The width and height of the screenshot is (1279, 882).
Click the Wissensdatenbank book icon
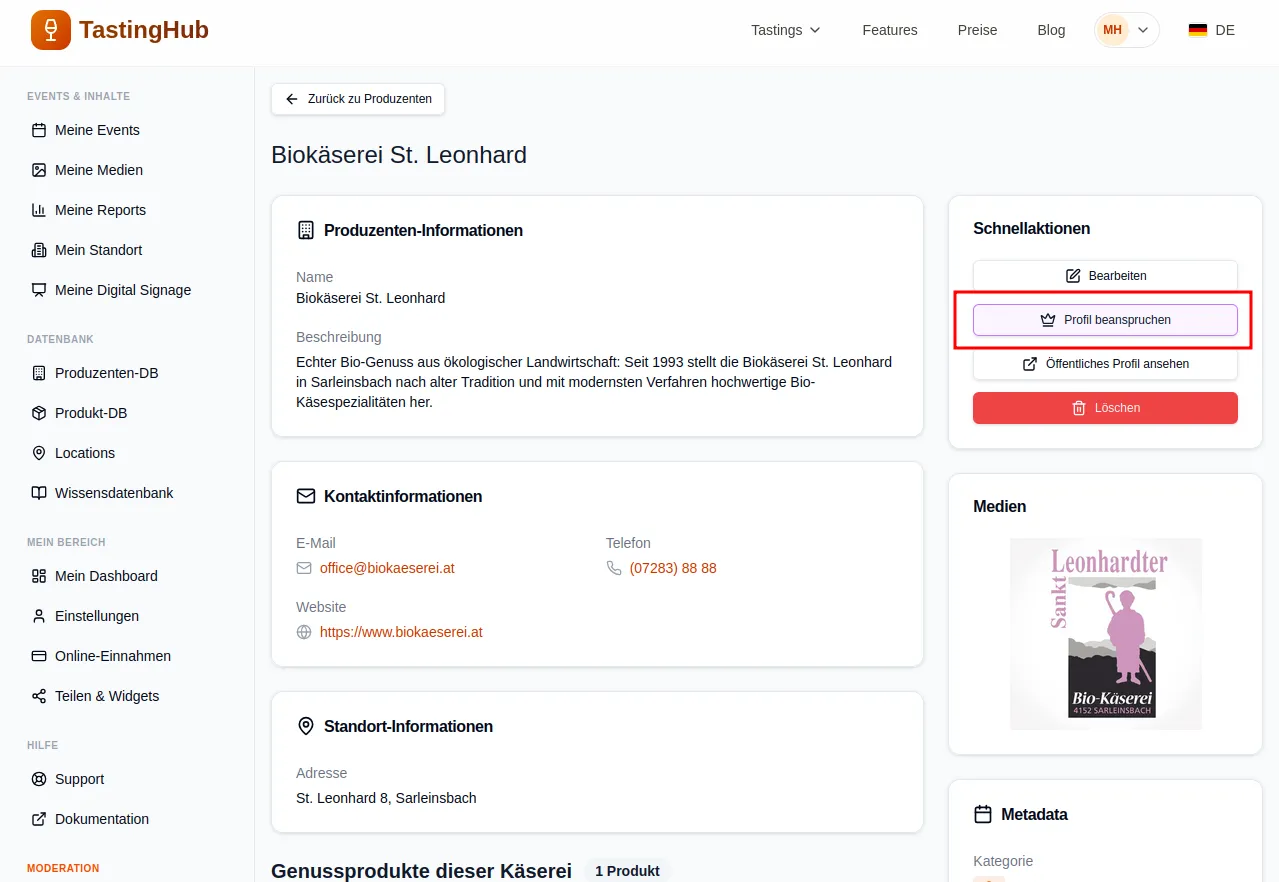point(39,493)
